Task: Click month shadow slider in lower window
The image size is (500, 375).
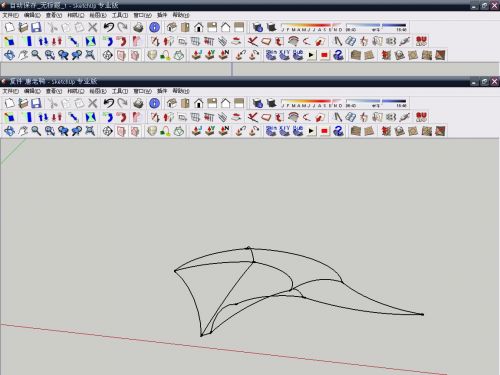Action: click(312, 104)
